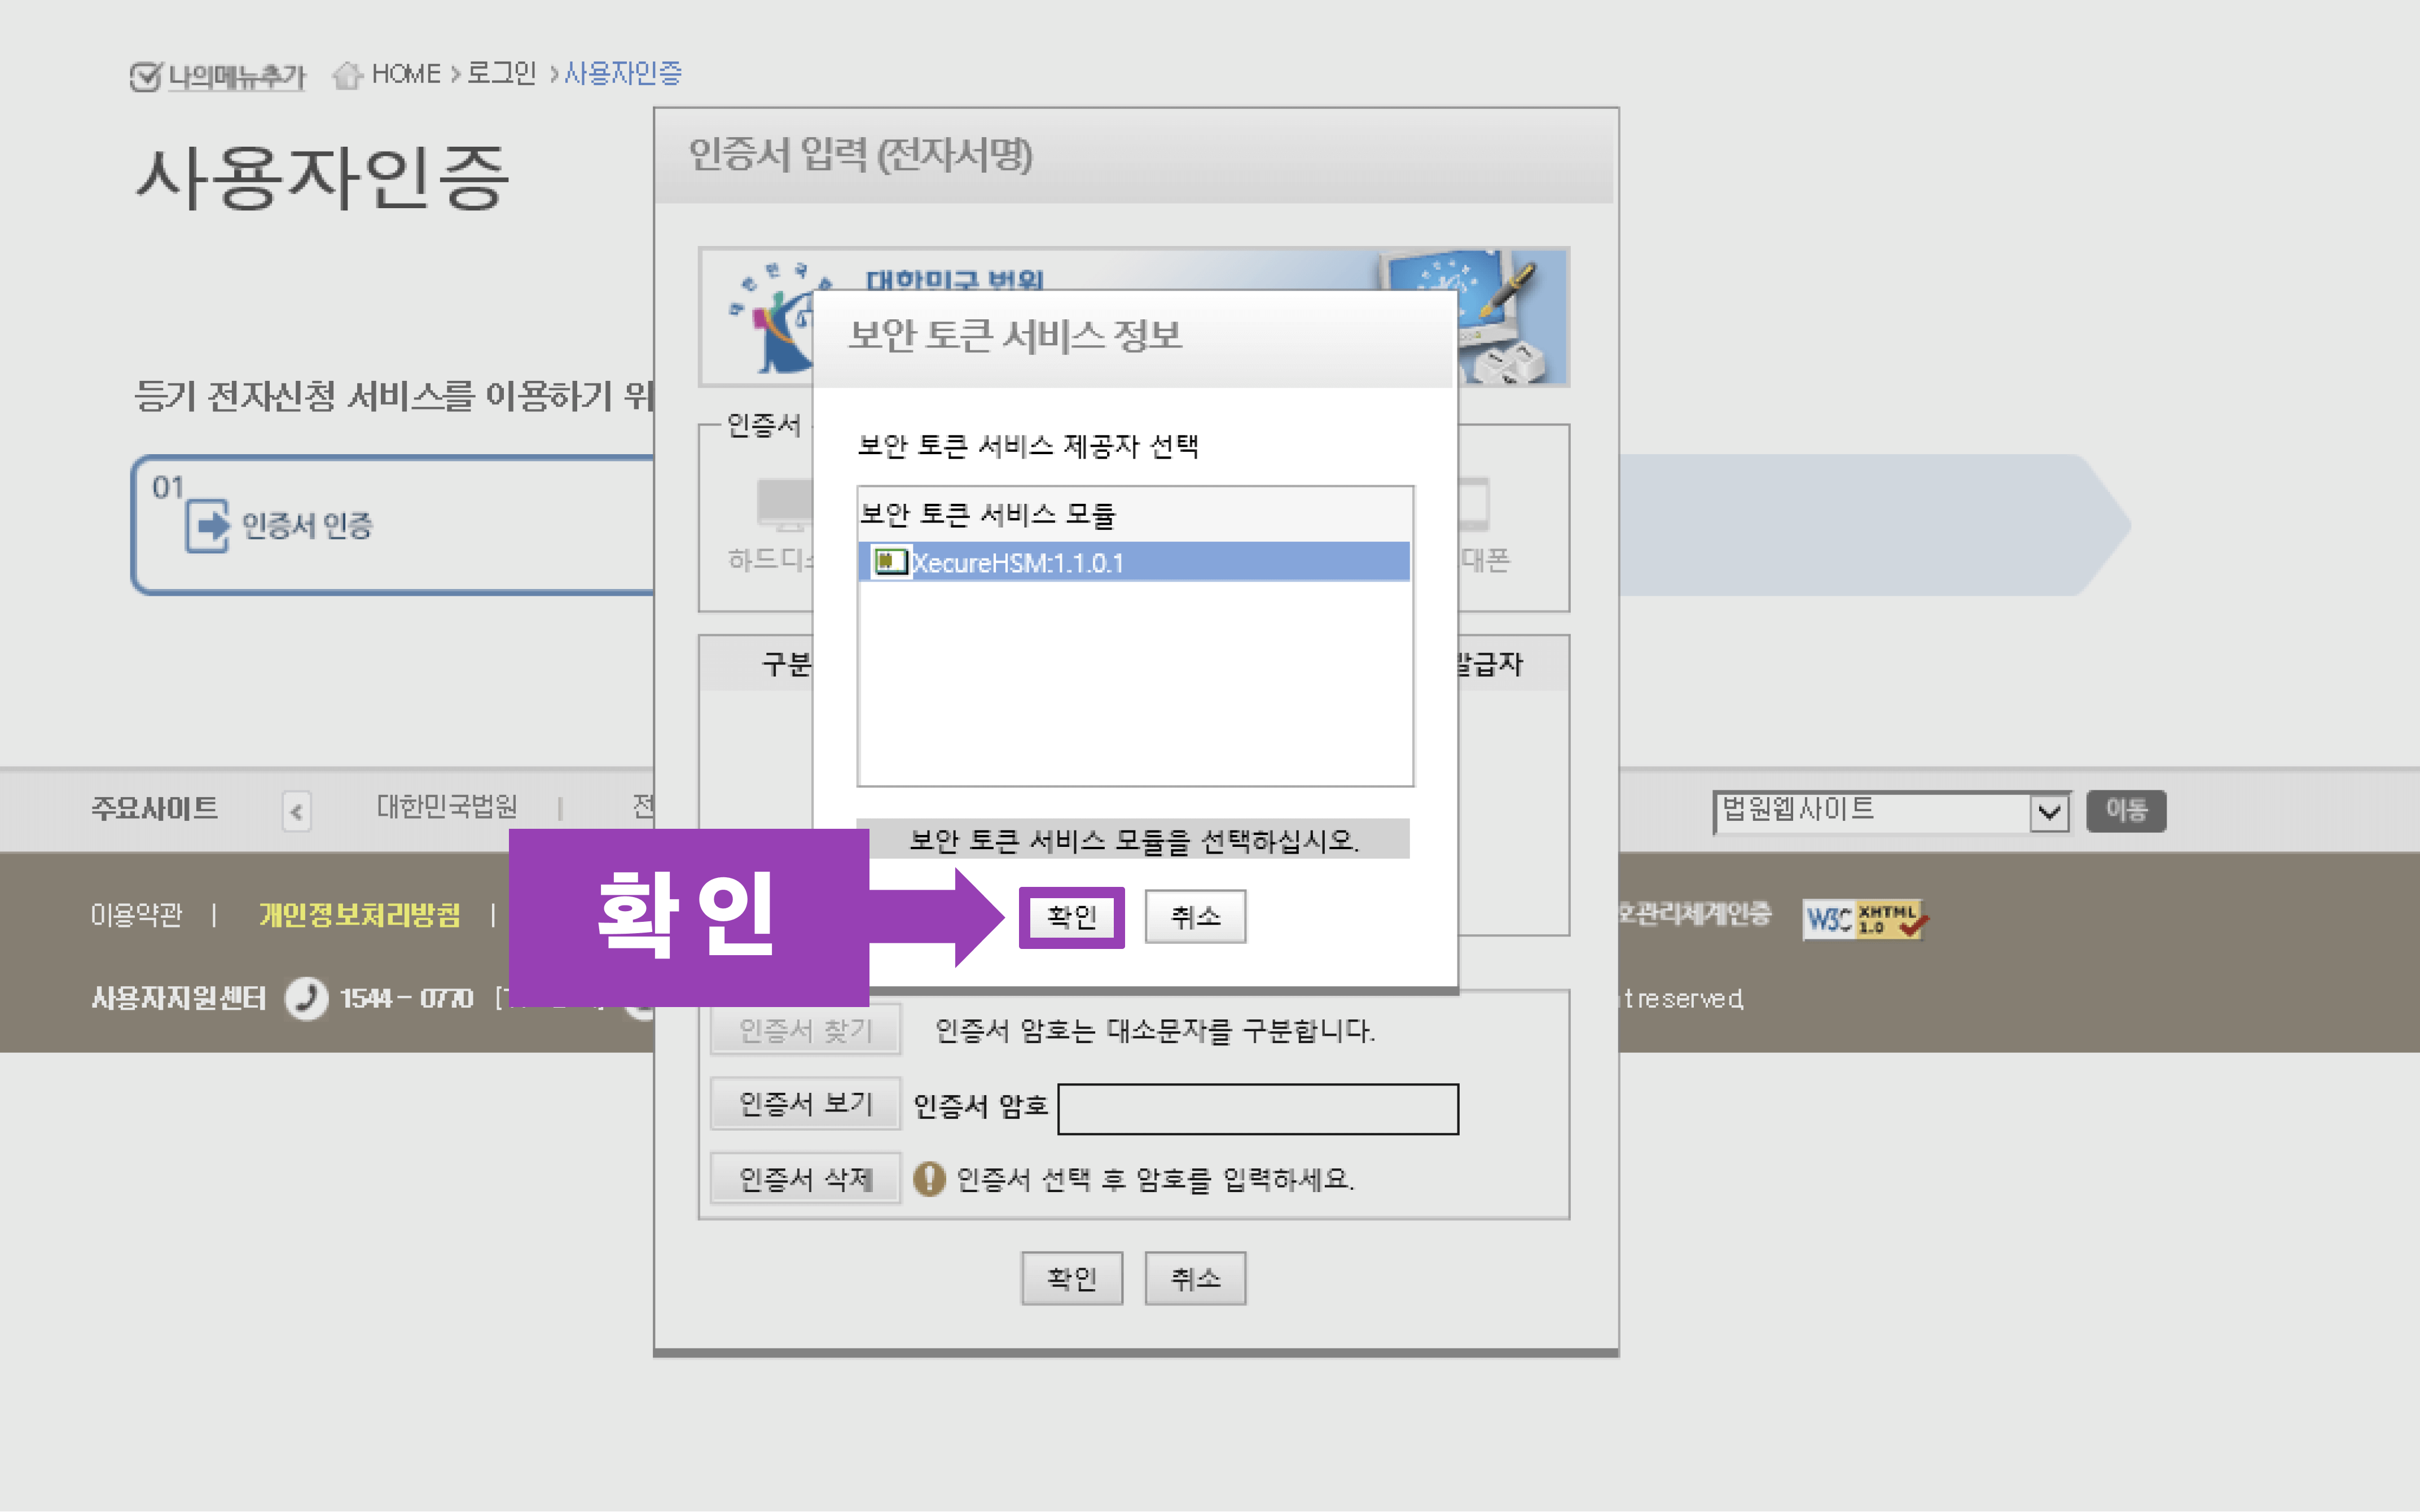The width and height of the screenshot is (2420, 1512).
Task: Open the 개인정보처리방침 footer entry
Action: point(360,917)
